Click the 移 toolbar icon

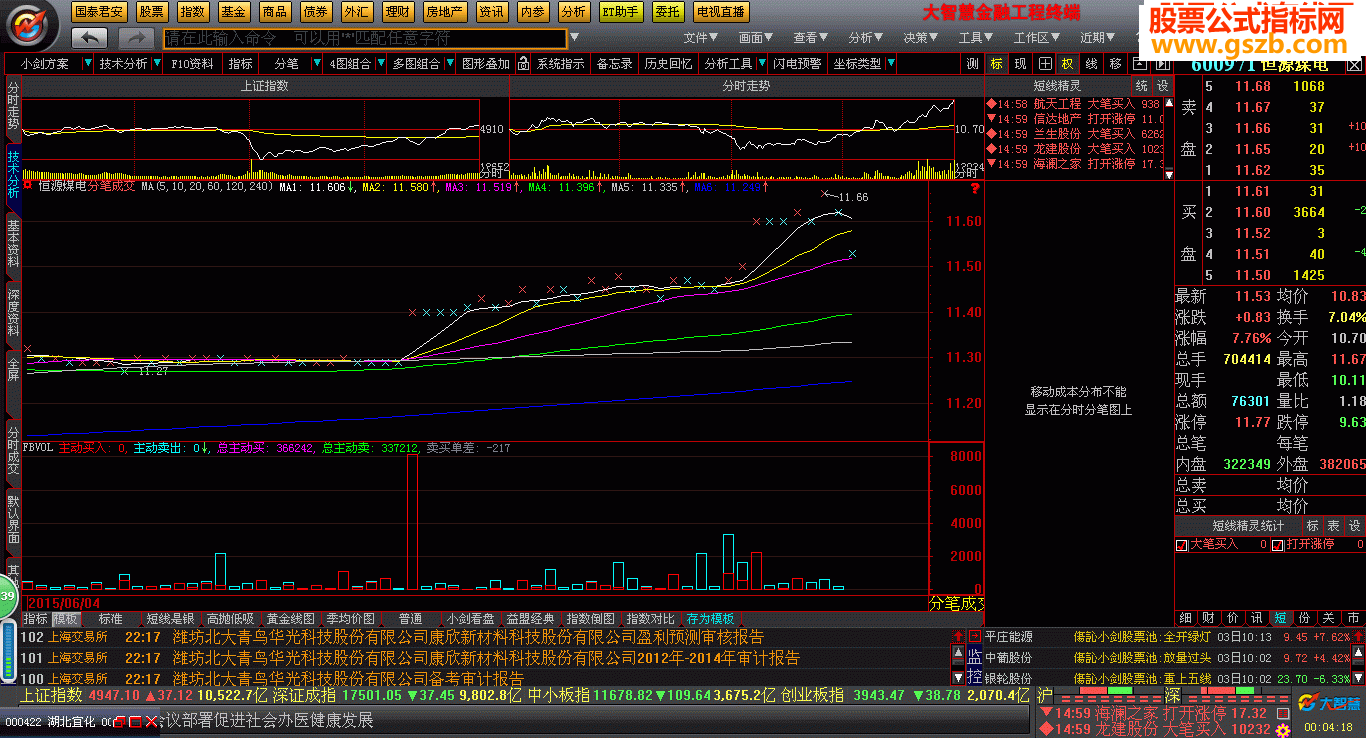coord(1115,64)
